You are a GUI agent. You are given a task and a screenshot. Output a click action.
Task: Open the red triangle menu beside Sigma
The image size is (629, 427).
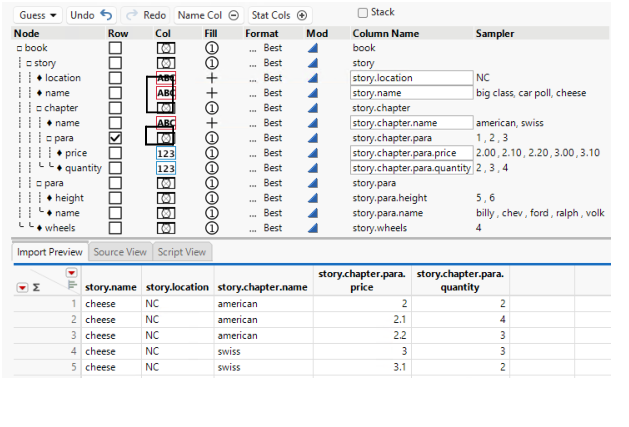click(22, 288)
